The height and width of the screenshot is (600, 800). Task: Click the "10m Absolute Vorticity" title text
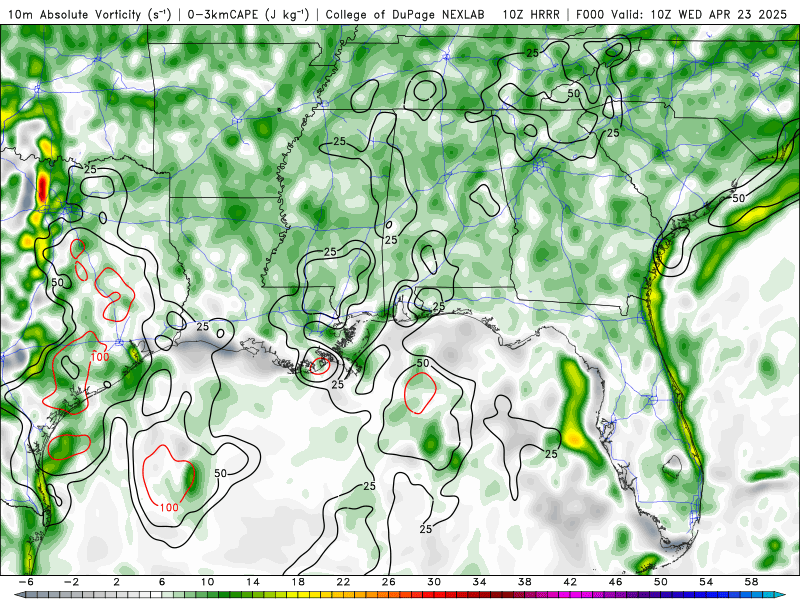coord(74,15)
